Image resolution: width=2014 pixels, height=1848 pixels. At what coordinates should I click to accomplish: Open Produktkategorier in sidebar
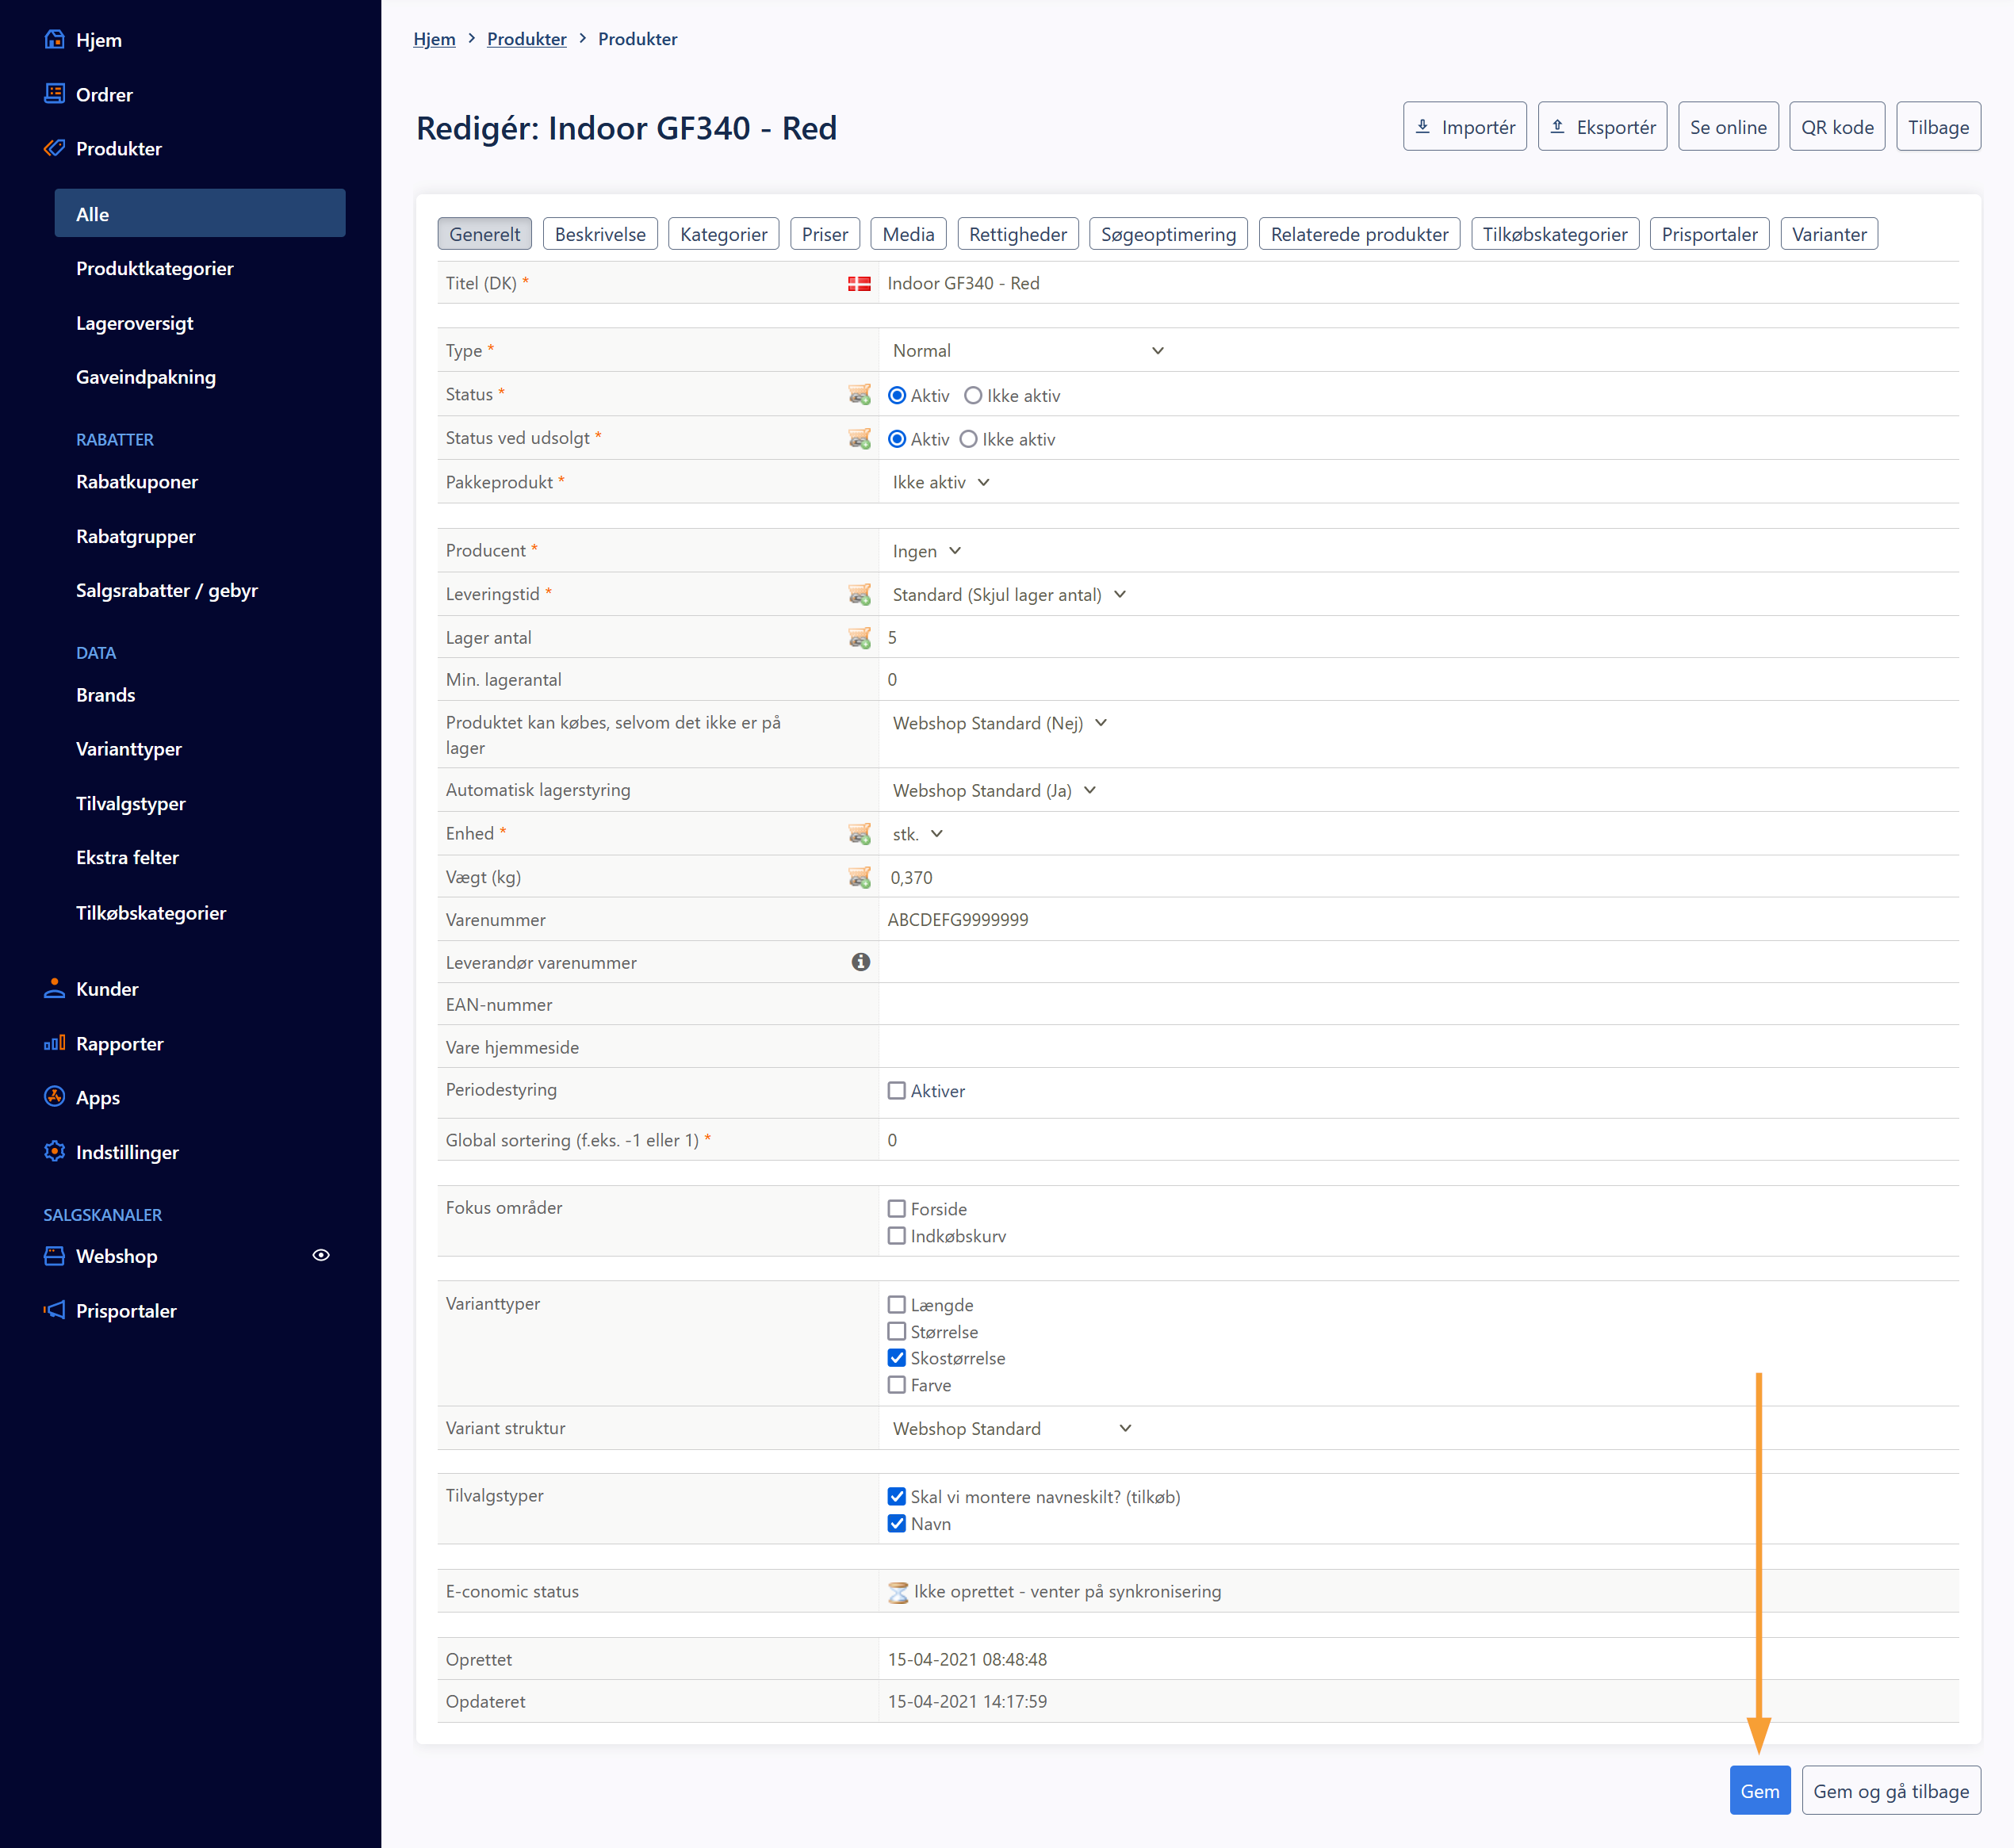point(154,268)
